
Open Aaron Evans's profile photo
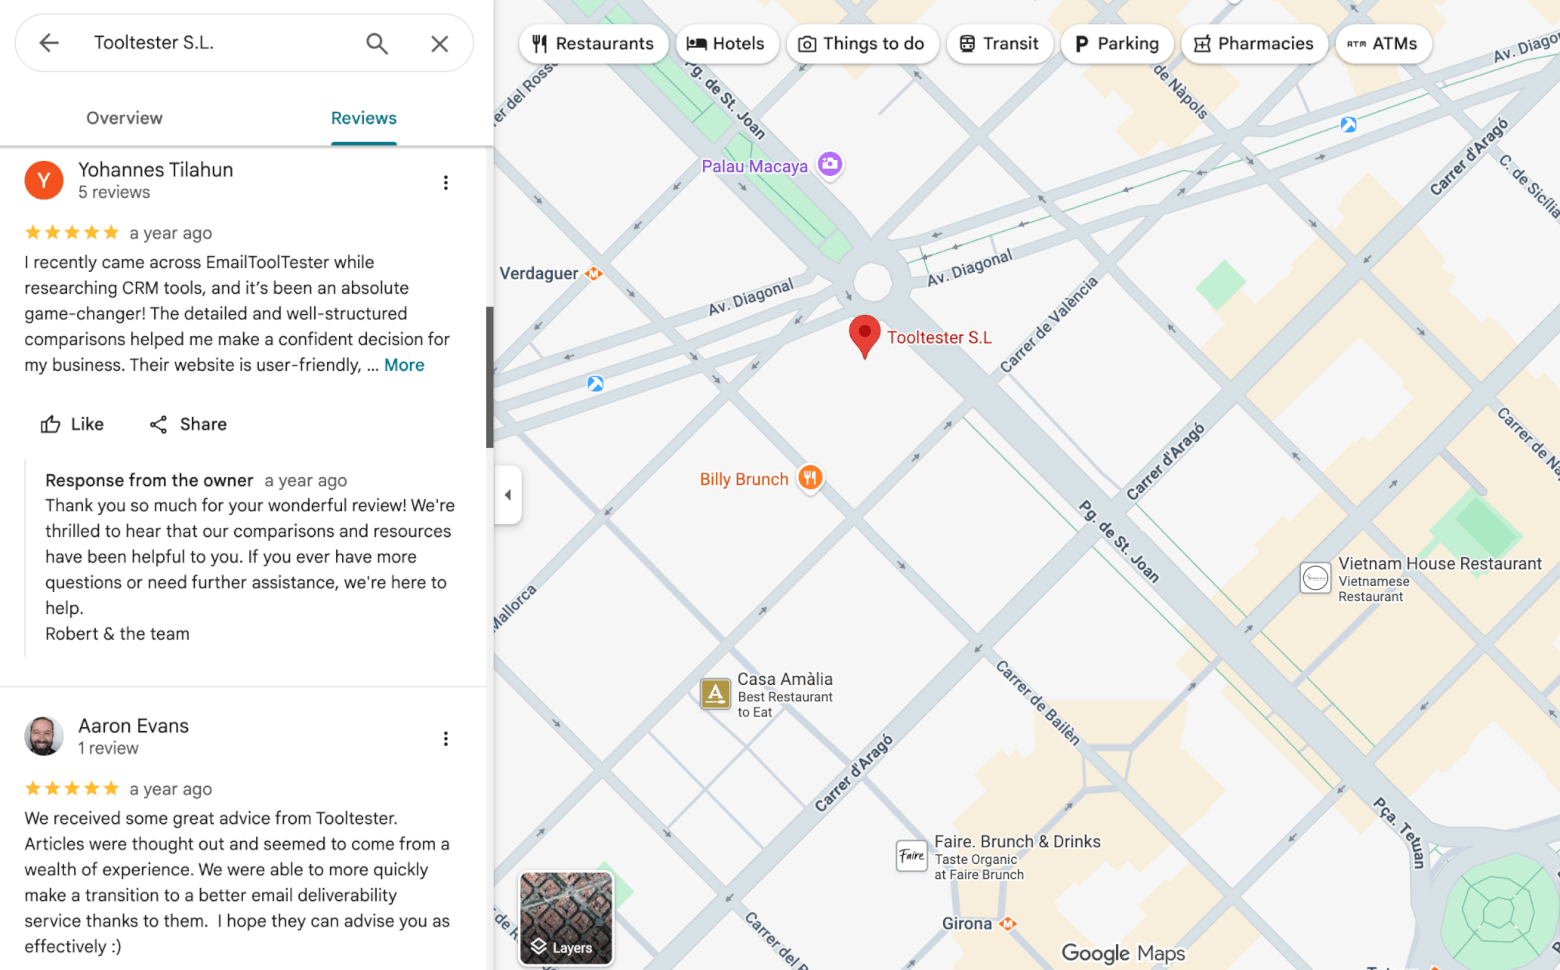click(44, 736)
